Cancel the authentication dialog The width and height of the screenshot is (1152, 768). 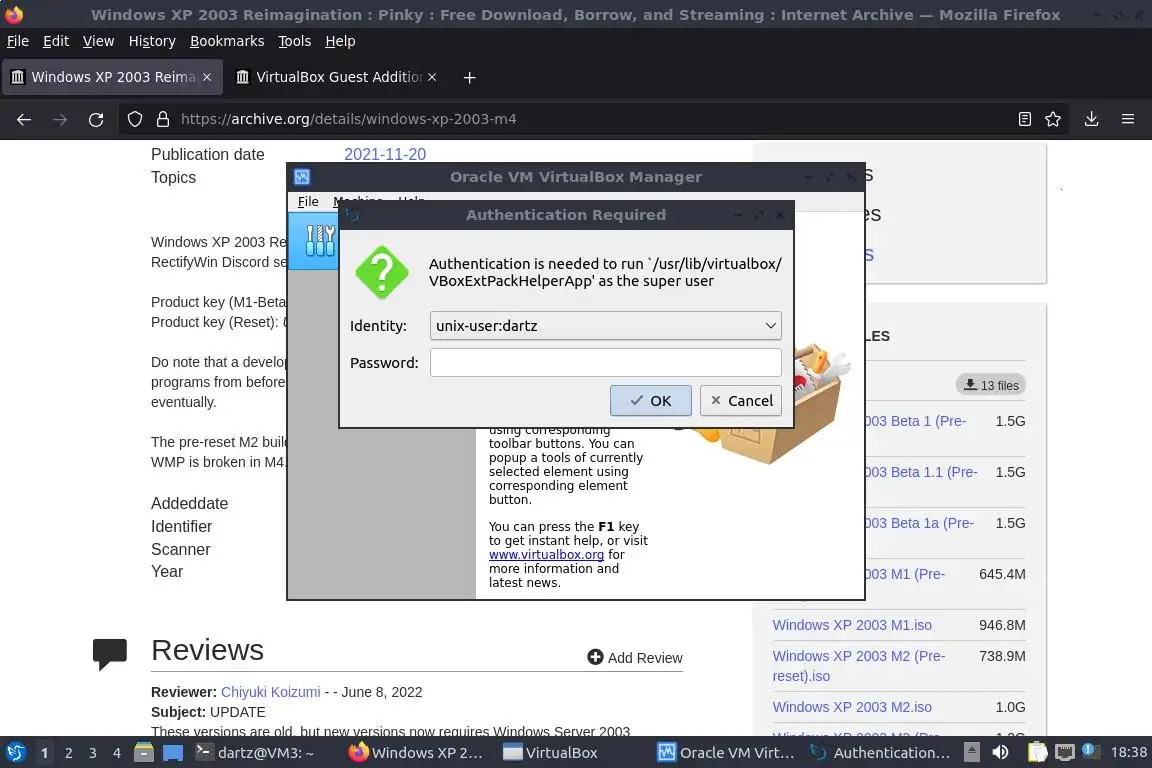741,401
